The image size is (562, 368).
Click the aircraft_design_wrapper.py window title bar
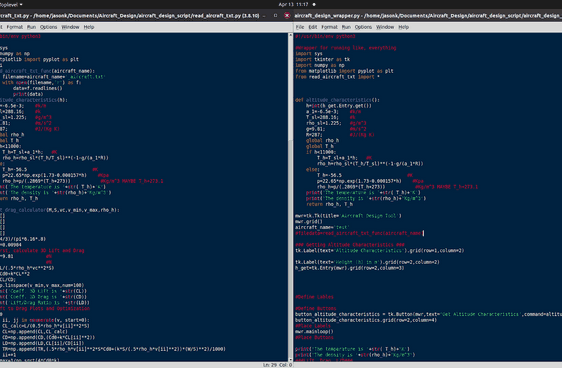tap(428, 16)
